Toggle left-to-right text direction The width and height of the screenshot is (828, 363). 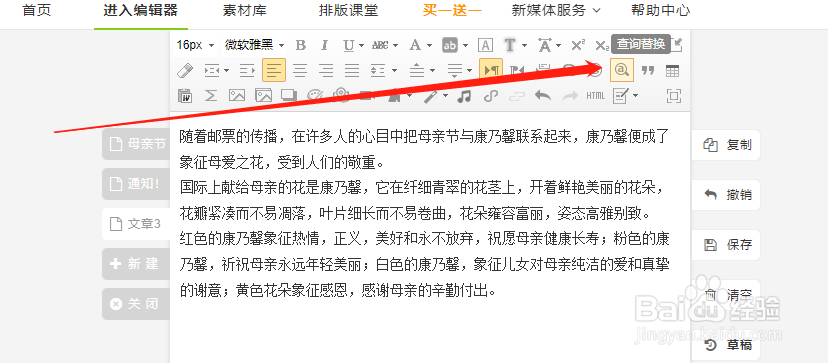click(491, 70)
